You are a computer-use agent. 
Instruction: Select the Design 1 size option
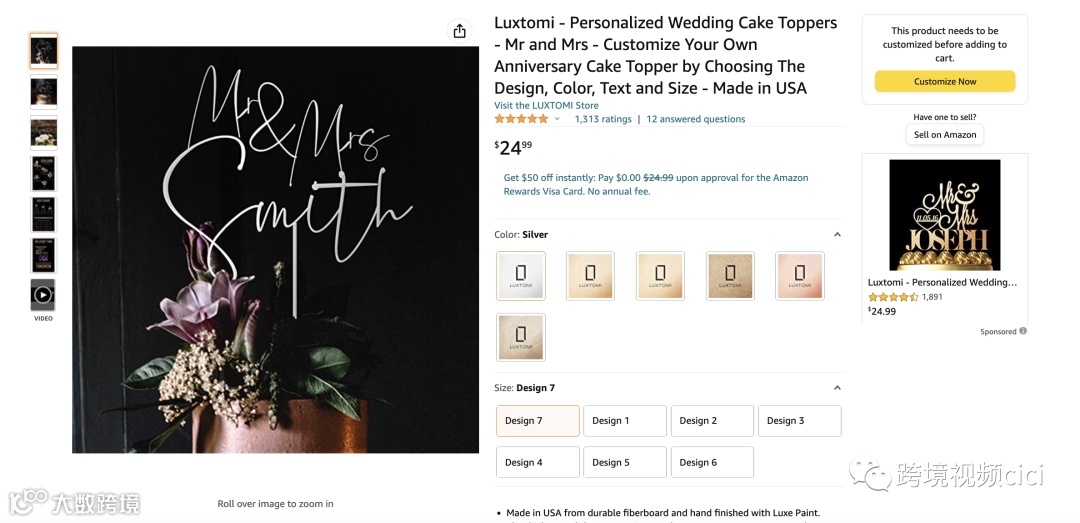(624, 421)
